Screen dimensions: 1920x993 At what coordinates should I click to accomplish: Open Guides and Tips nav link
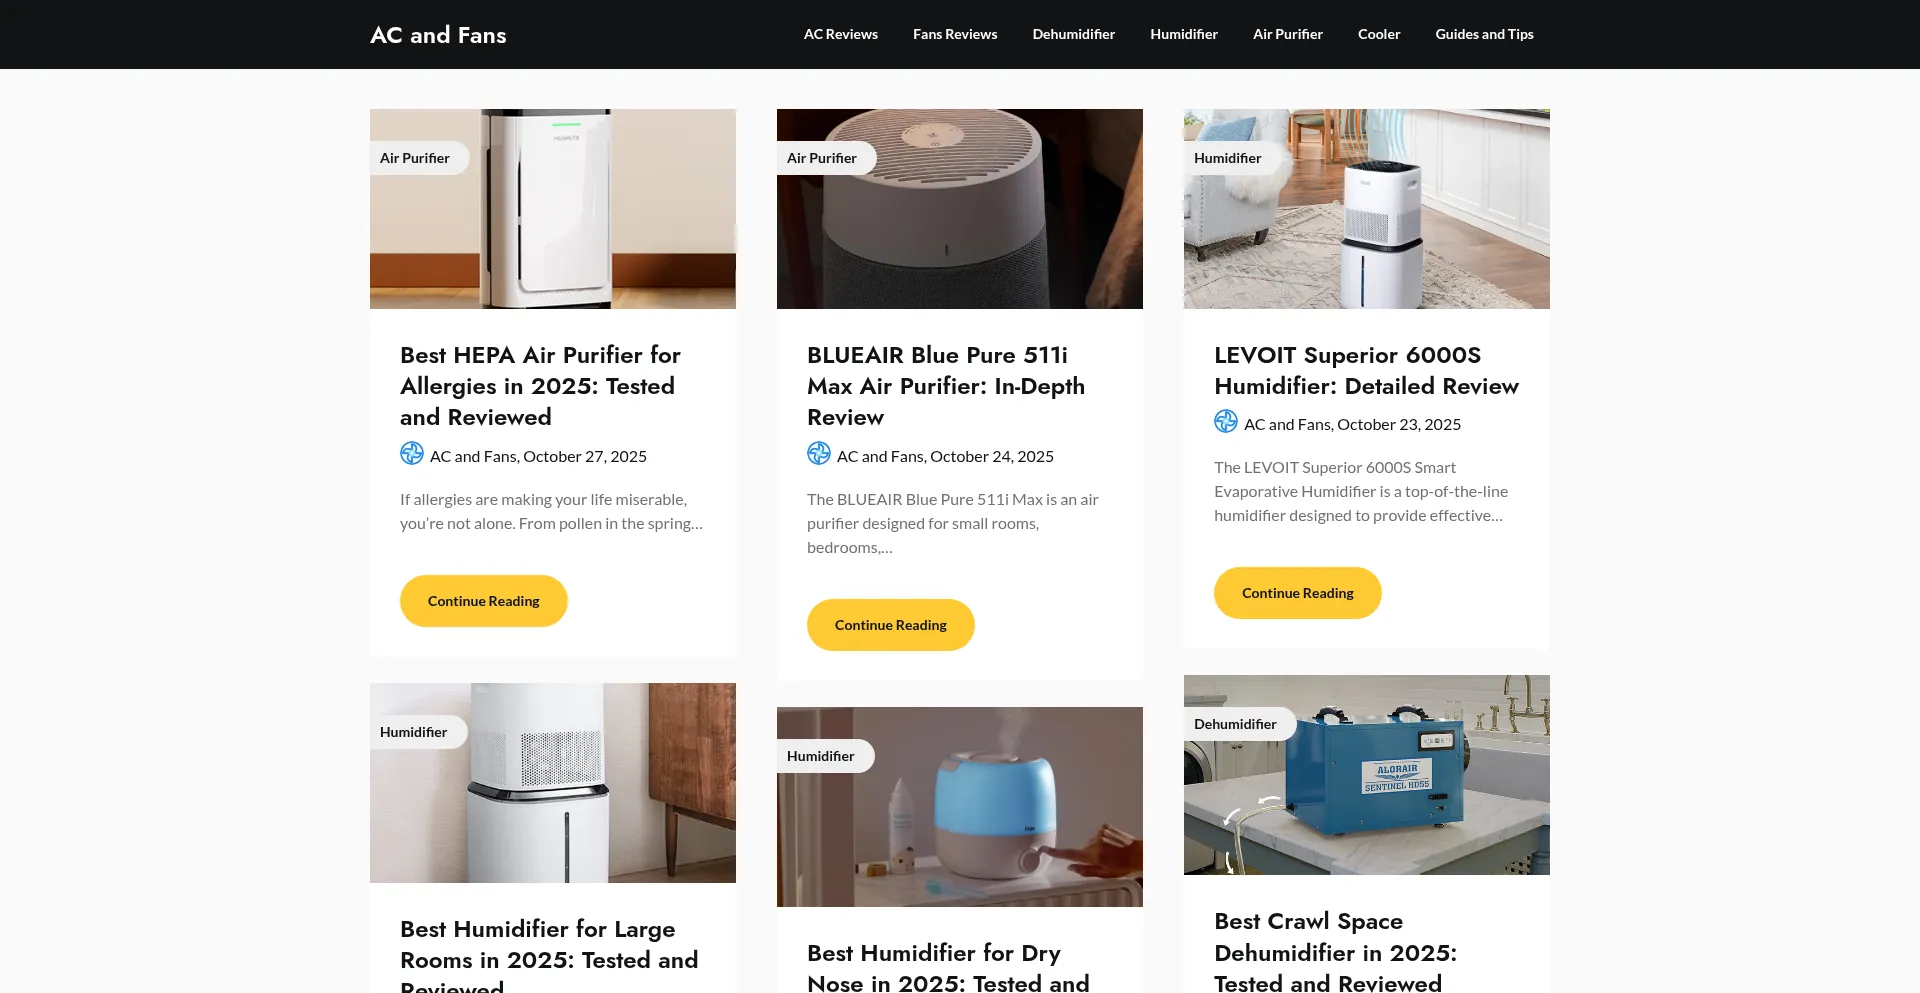(1485, 34)
